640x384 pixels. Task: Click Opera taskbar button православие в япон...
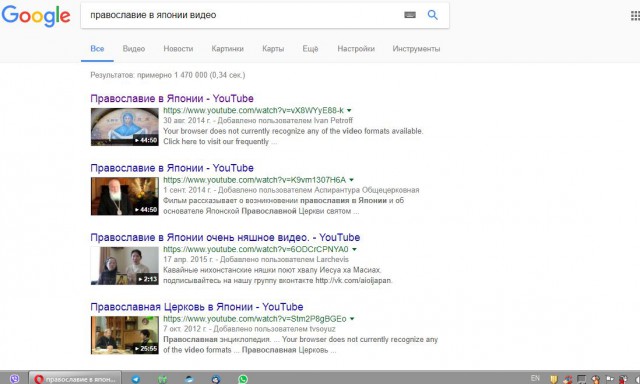click(75, 379)
